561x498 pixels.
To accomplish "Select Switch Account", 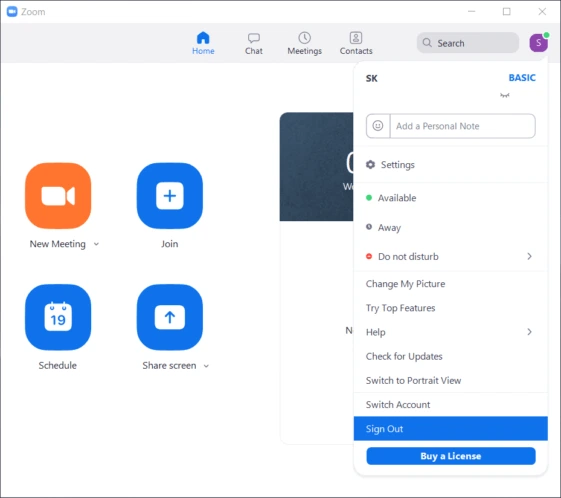I will (x=450, y=405).
